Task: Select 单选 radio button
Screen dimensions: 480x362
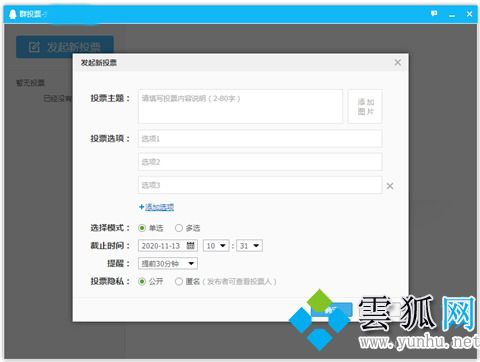Action: (142, 228)
